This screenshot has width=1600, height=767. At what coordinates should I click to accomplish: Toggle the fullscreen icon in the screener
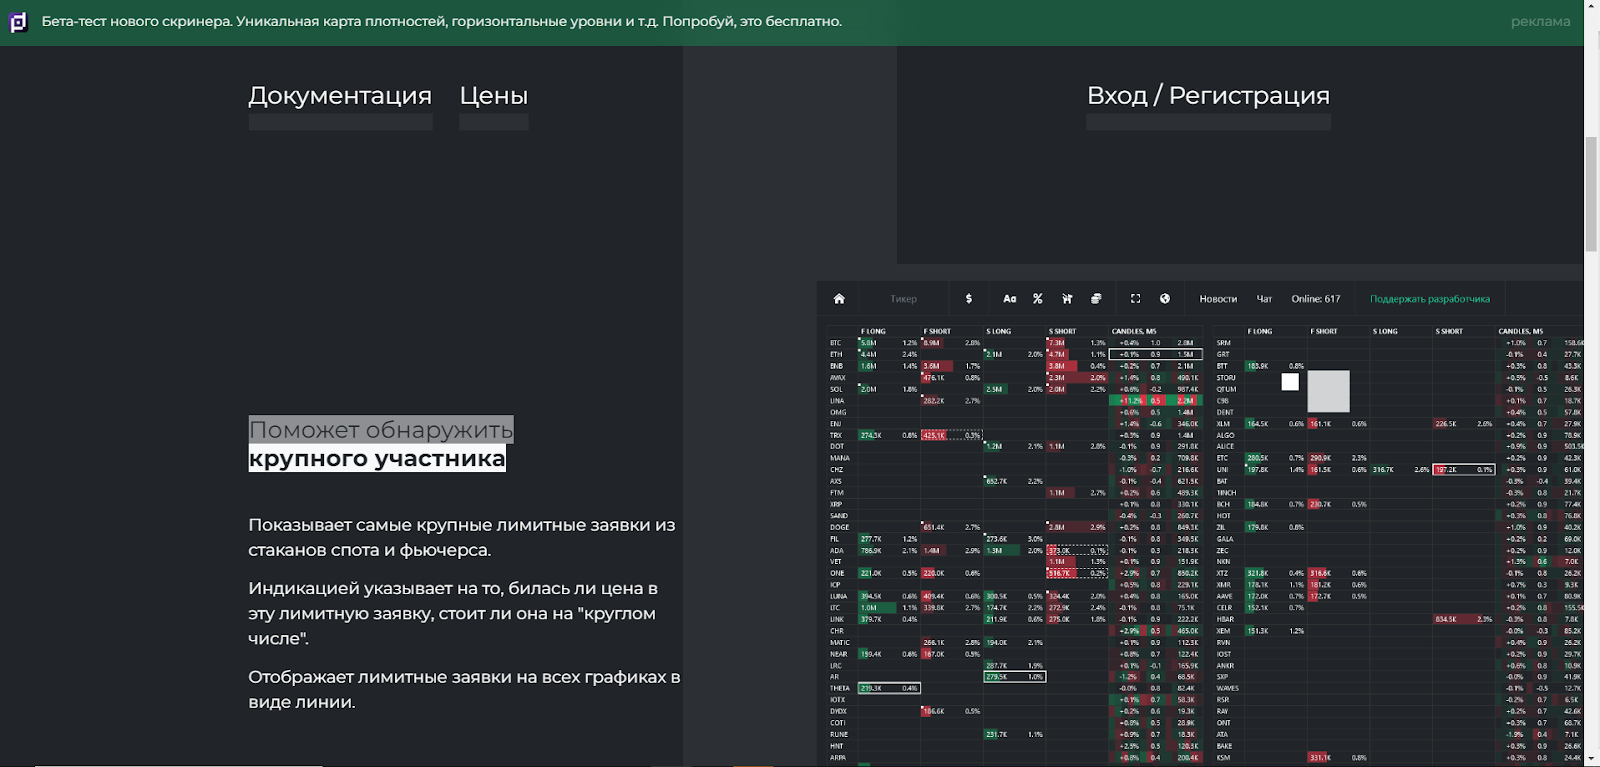click(x=1135, y=299)
